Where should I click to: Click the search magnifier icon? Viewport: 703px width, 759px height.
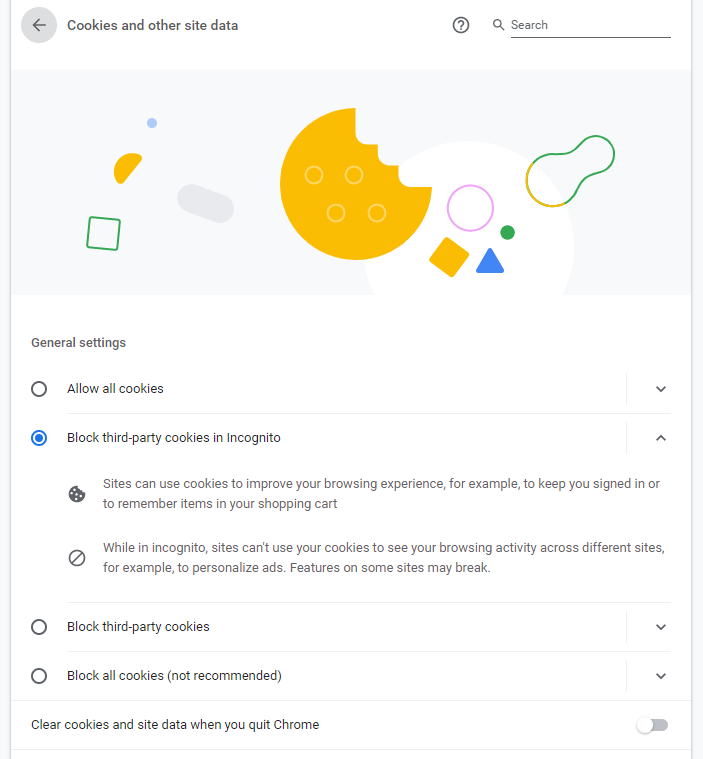[x=498, y=25]
